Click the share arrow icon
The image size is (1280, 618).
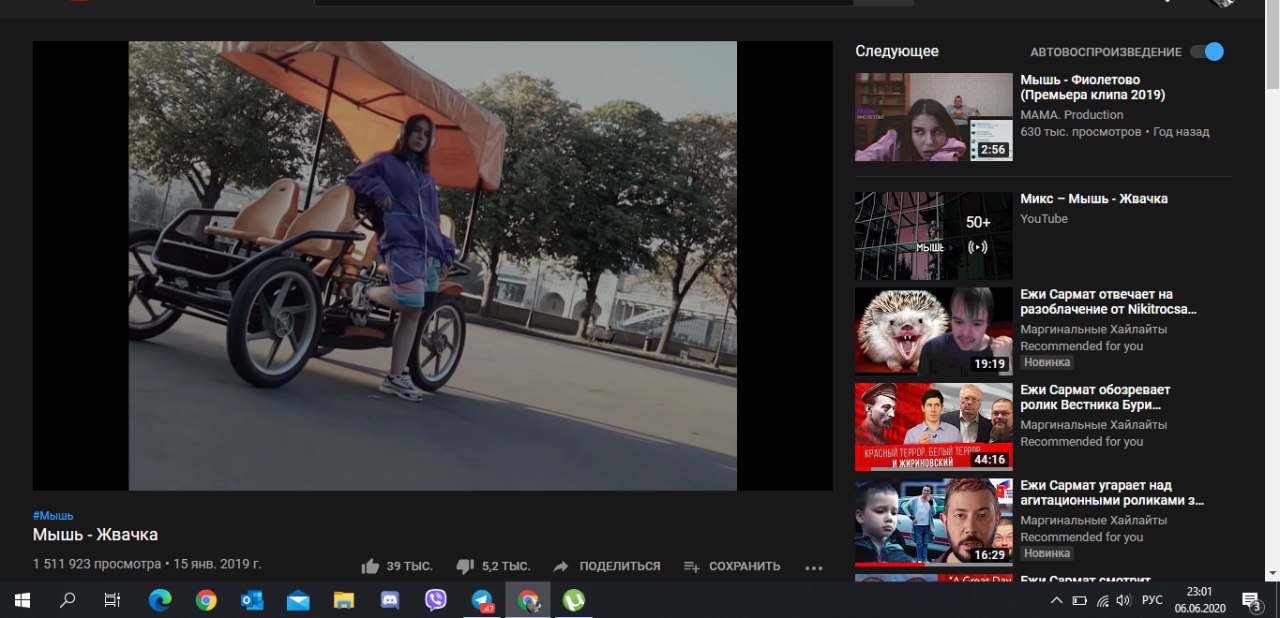click(561, 566)
